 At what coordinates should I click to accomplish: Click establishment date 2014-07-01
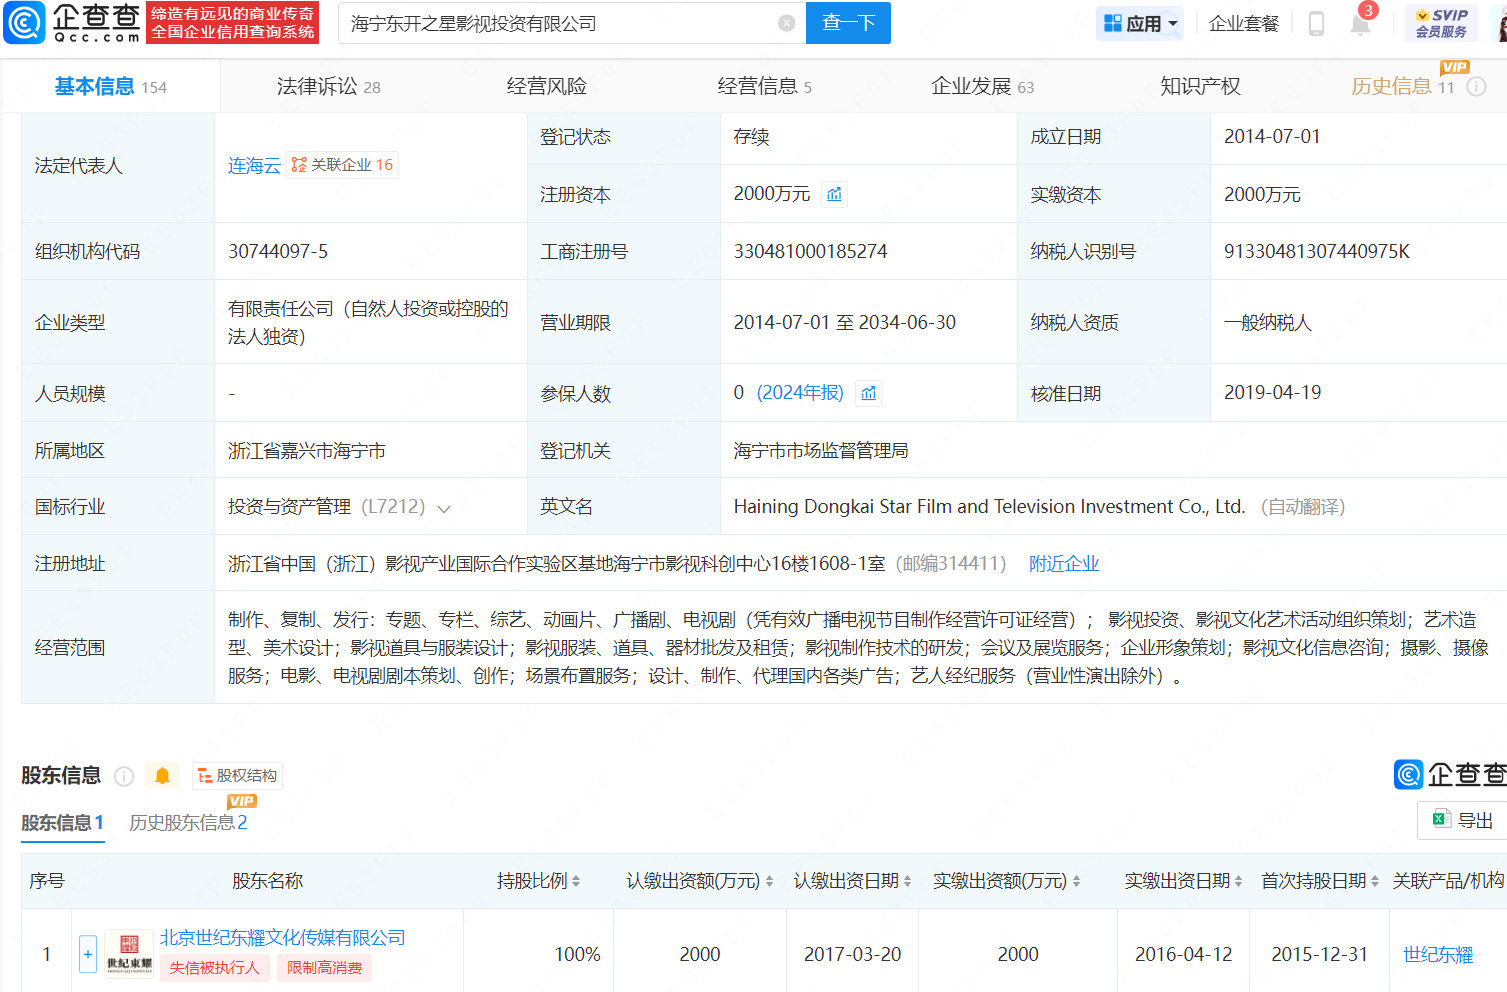click(x=1272, y=137)
